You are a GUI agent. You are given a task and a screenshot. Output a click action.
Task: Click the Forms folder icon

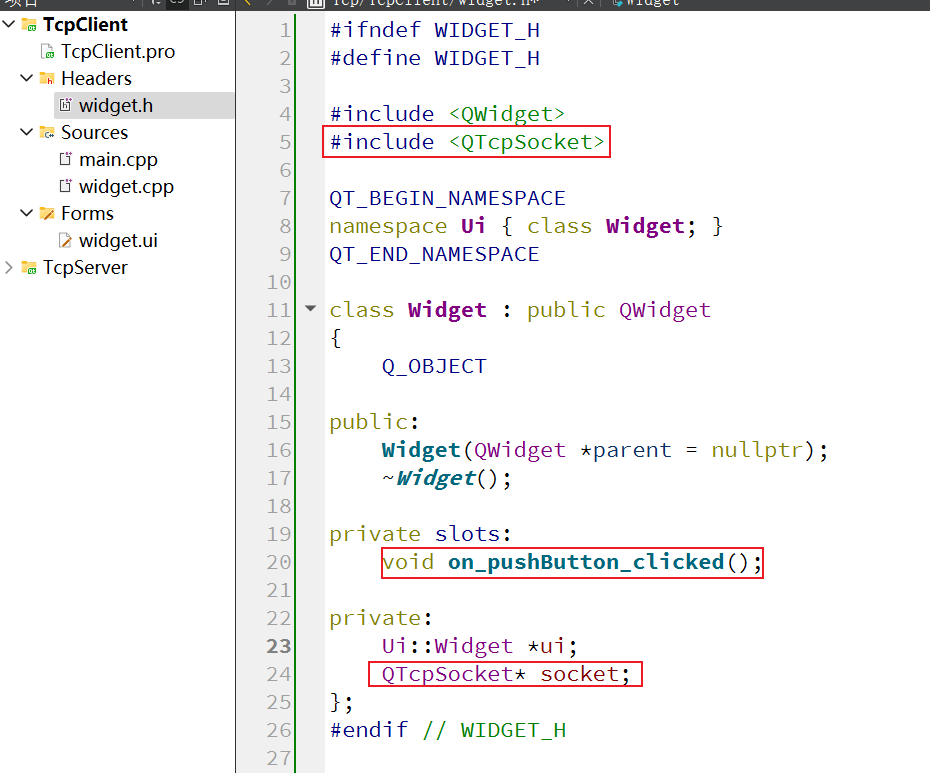click(x=47, y=214)
